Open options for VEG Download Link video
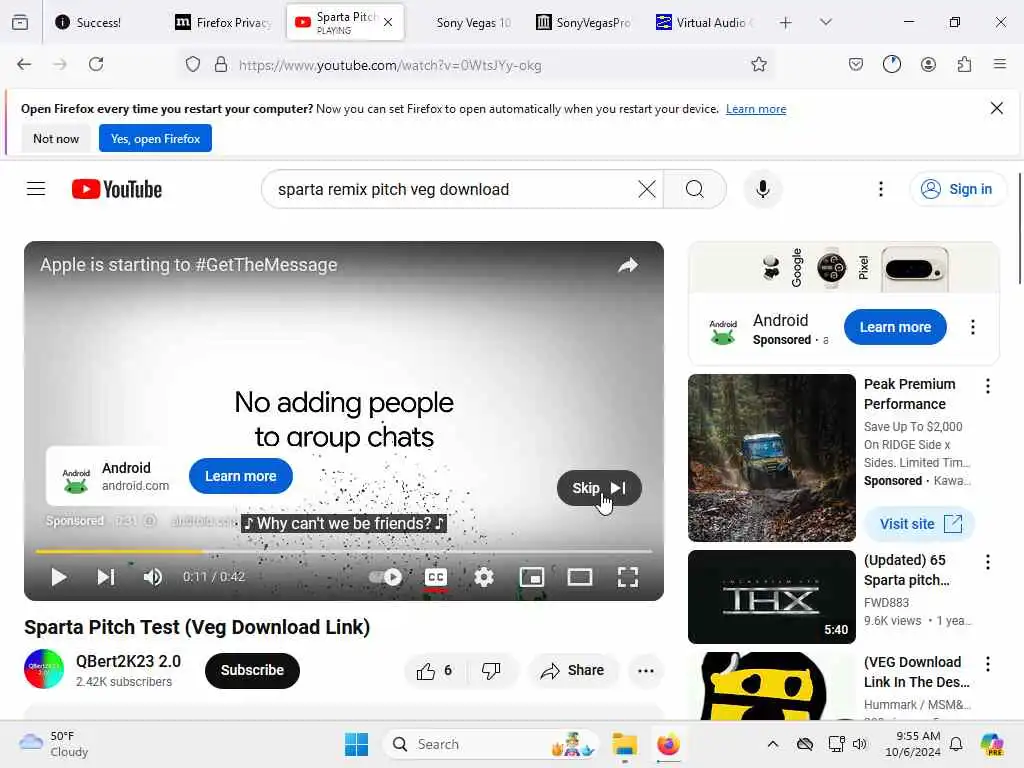The image size is (1024, 768). tap(988, 664)
